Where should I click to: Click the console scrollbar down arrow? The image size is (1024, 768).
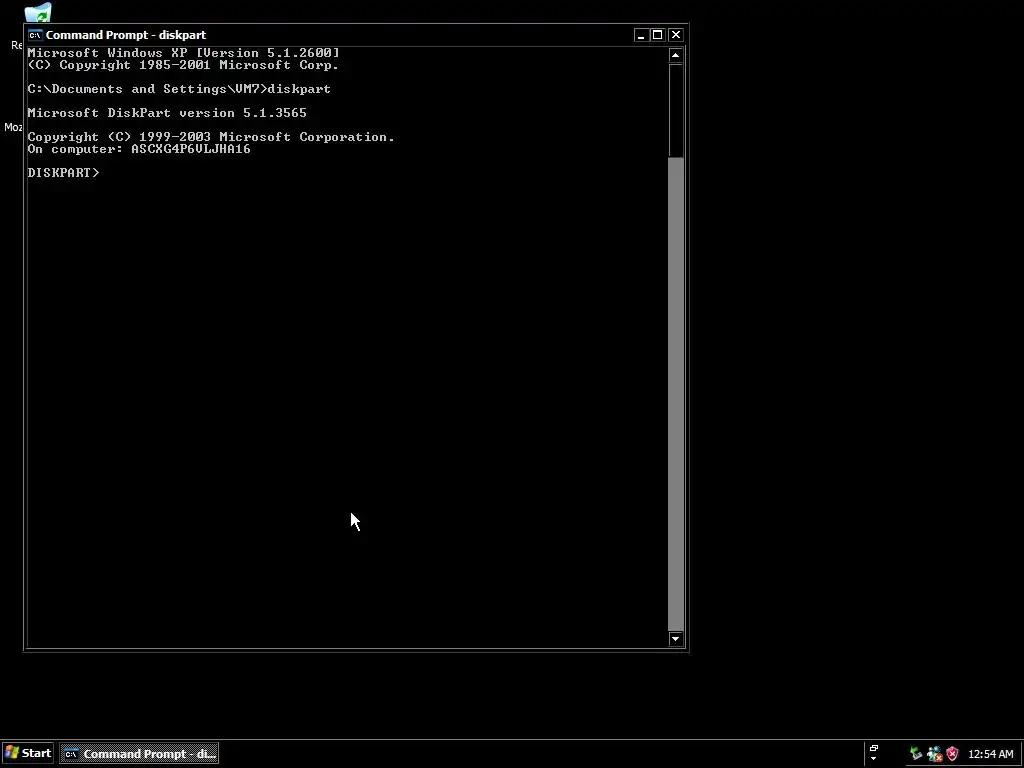tap(675, 639)
